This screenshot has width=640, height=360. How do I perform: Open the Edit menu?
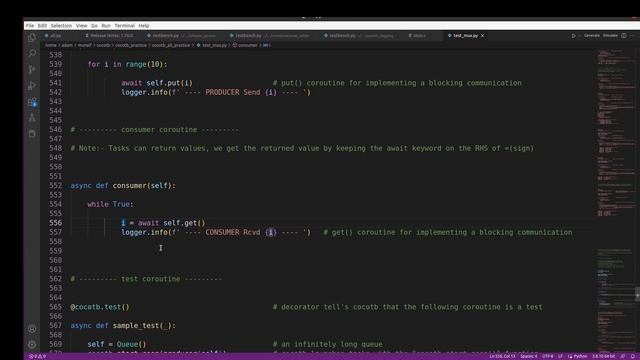coord(42,26)
